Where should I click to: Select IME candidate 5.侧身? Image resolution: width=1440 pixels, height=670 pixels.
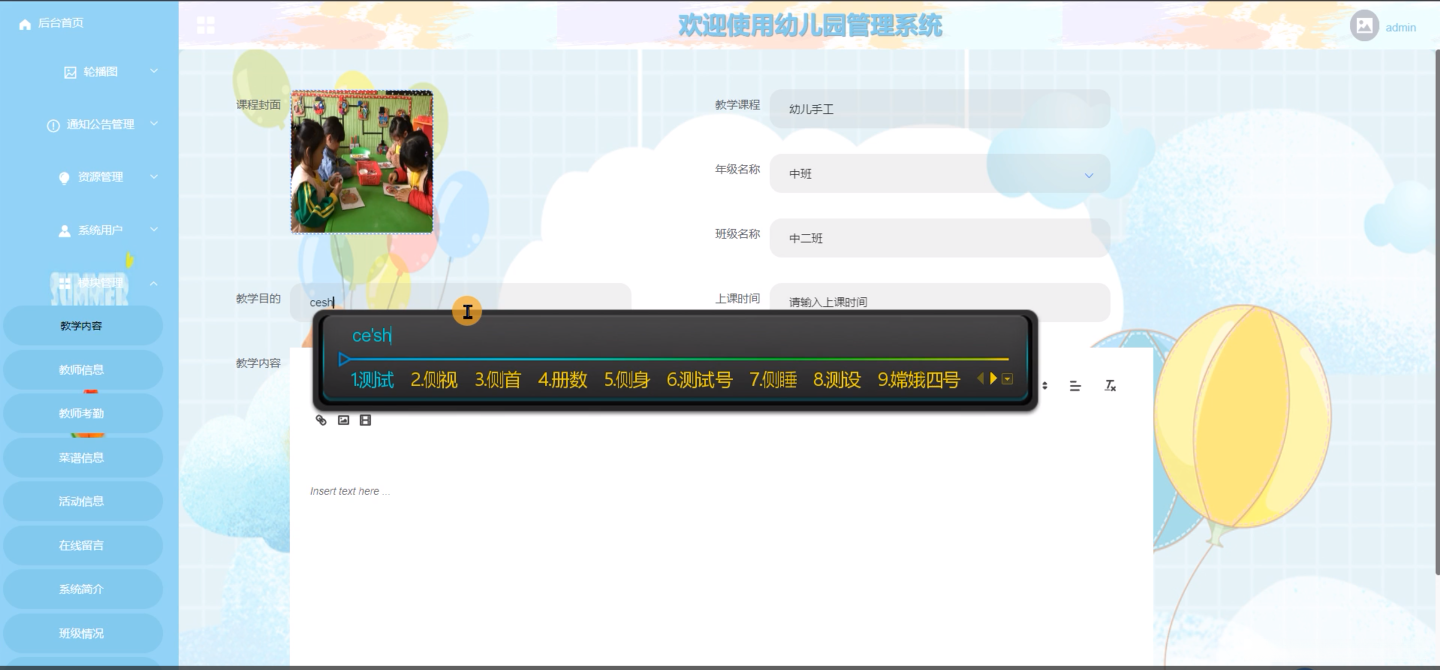(627, 380)
